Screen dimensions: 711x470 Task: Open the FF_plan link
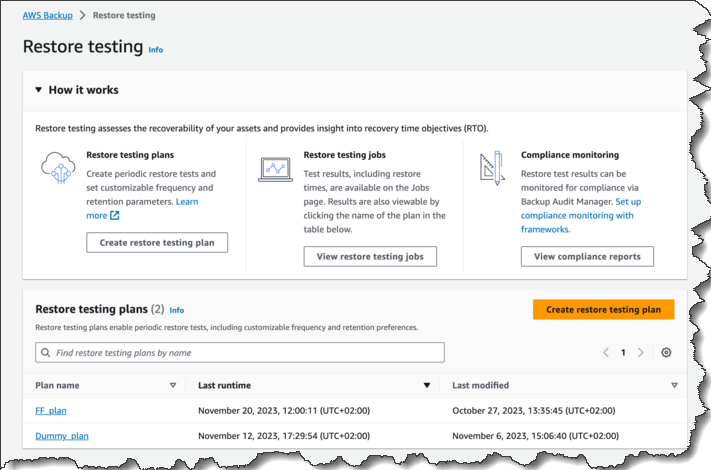51,411
